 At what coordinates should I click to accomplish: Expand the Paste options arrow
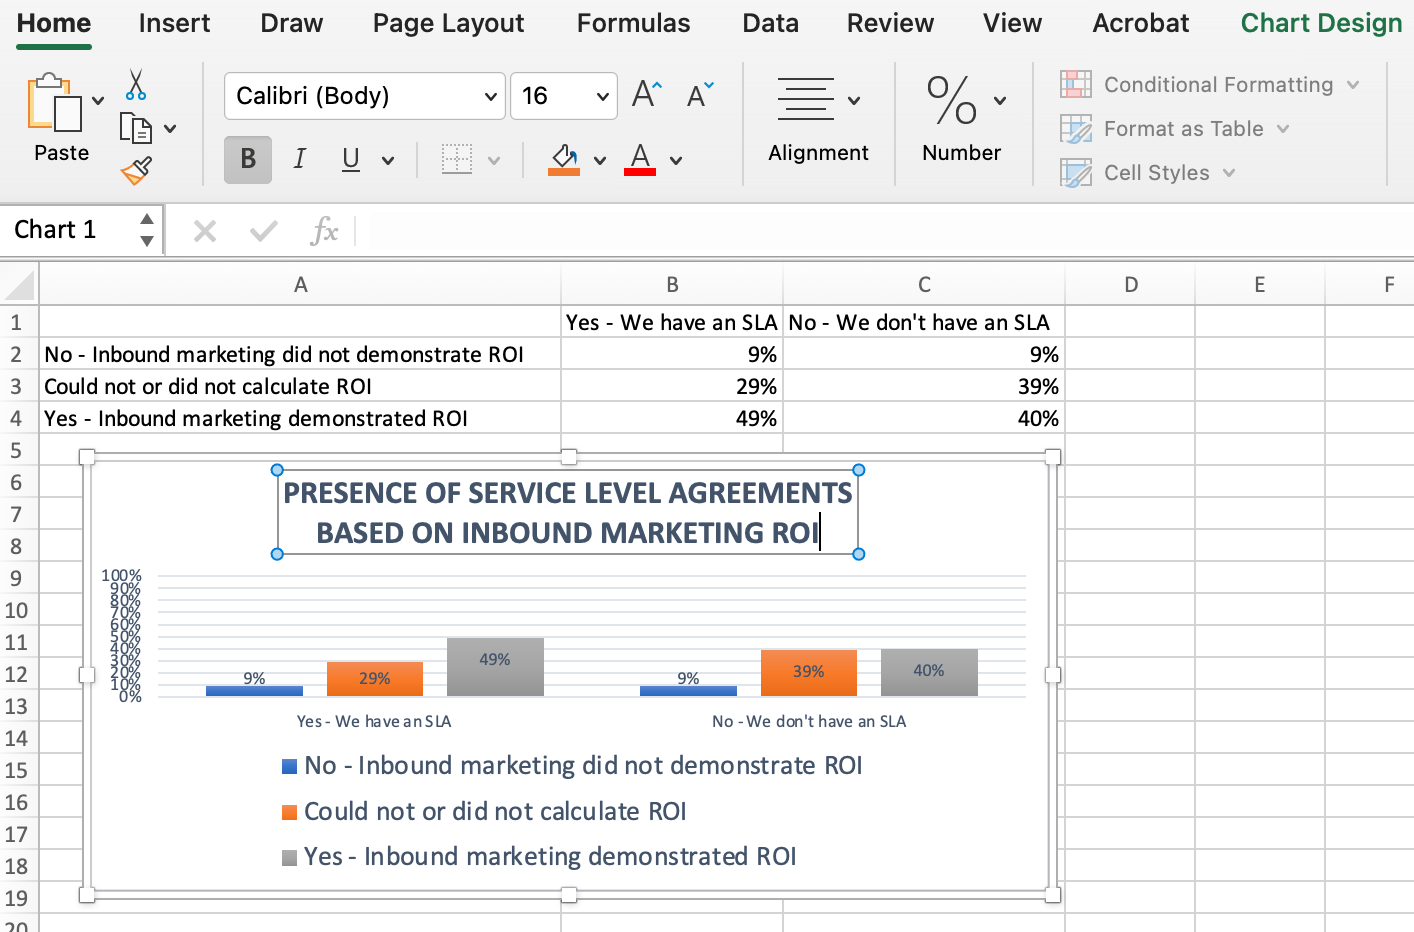pos(98,100)
